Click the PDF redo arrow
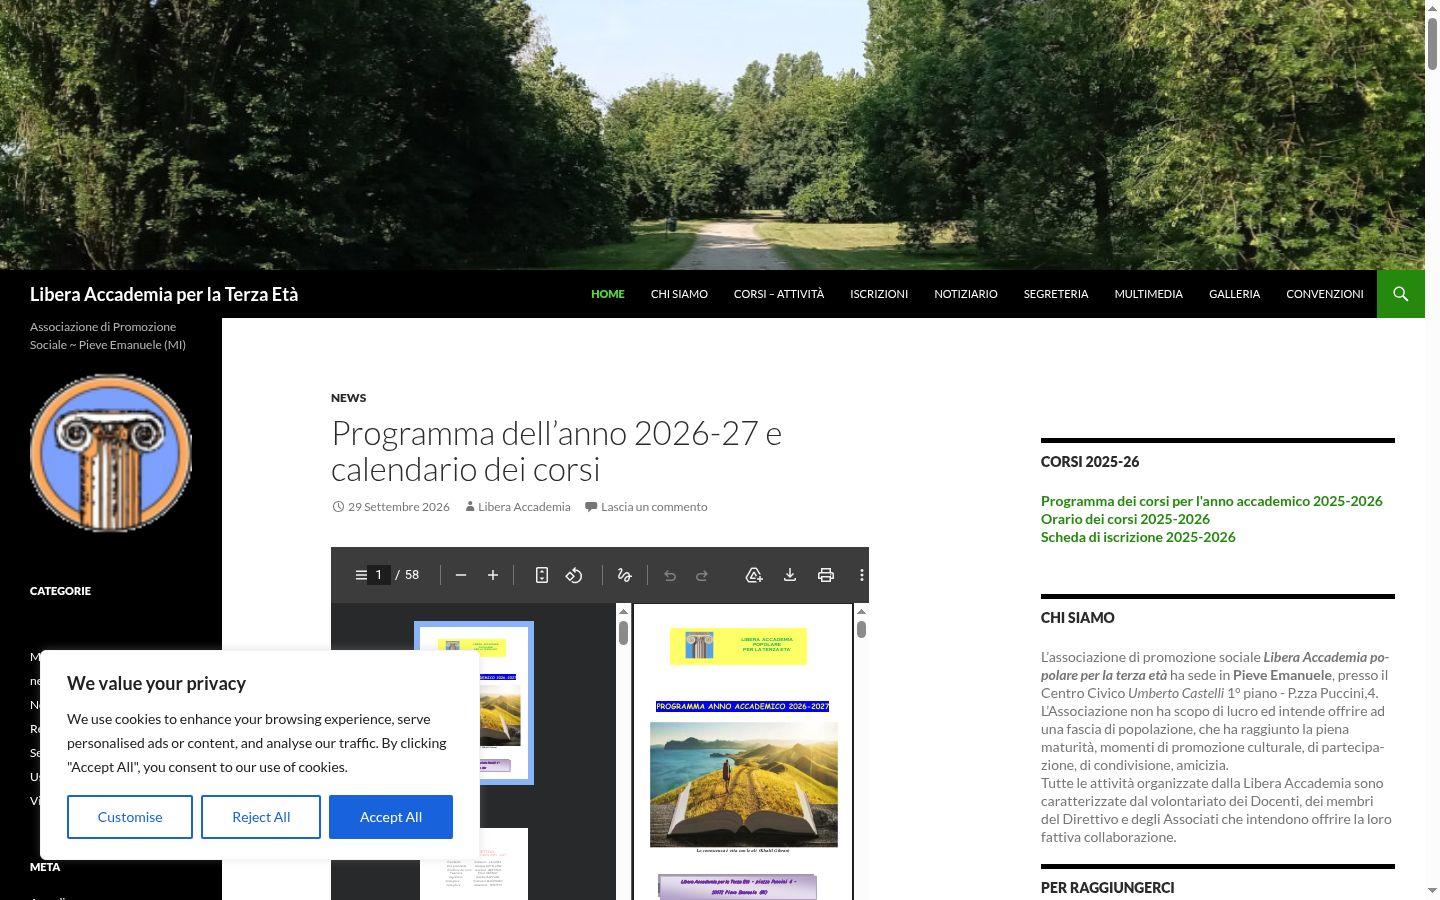This screenshot has height=900, width=1440. point(702,575)
